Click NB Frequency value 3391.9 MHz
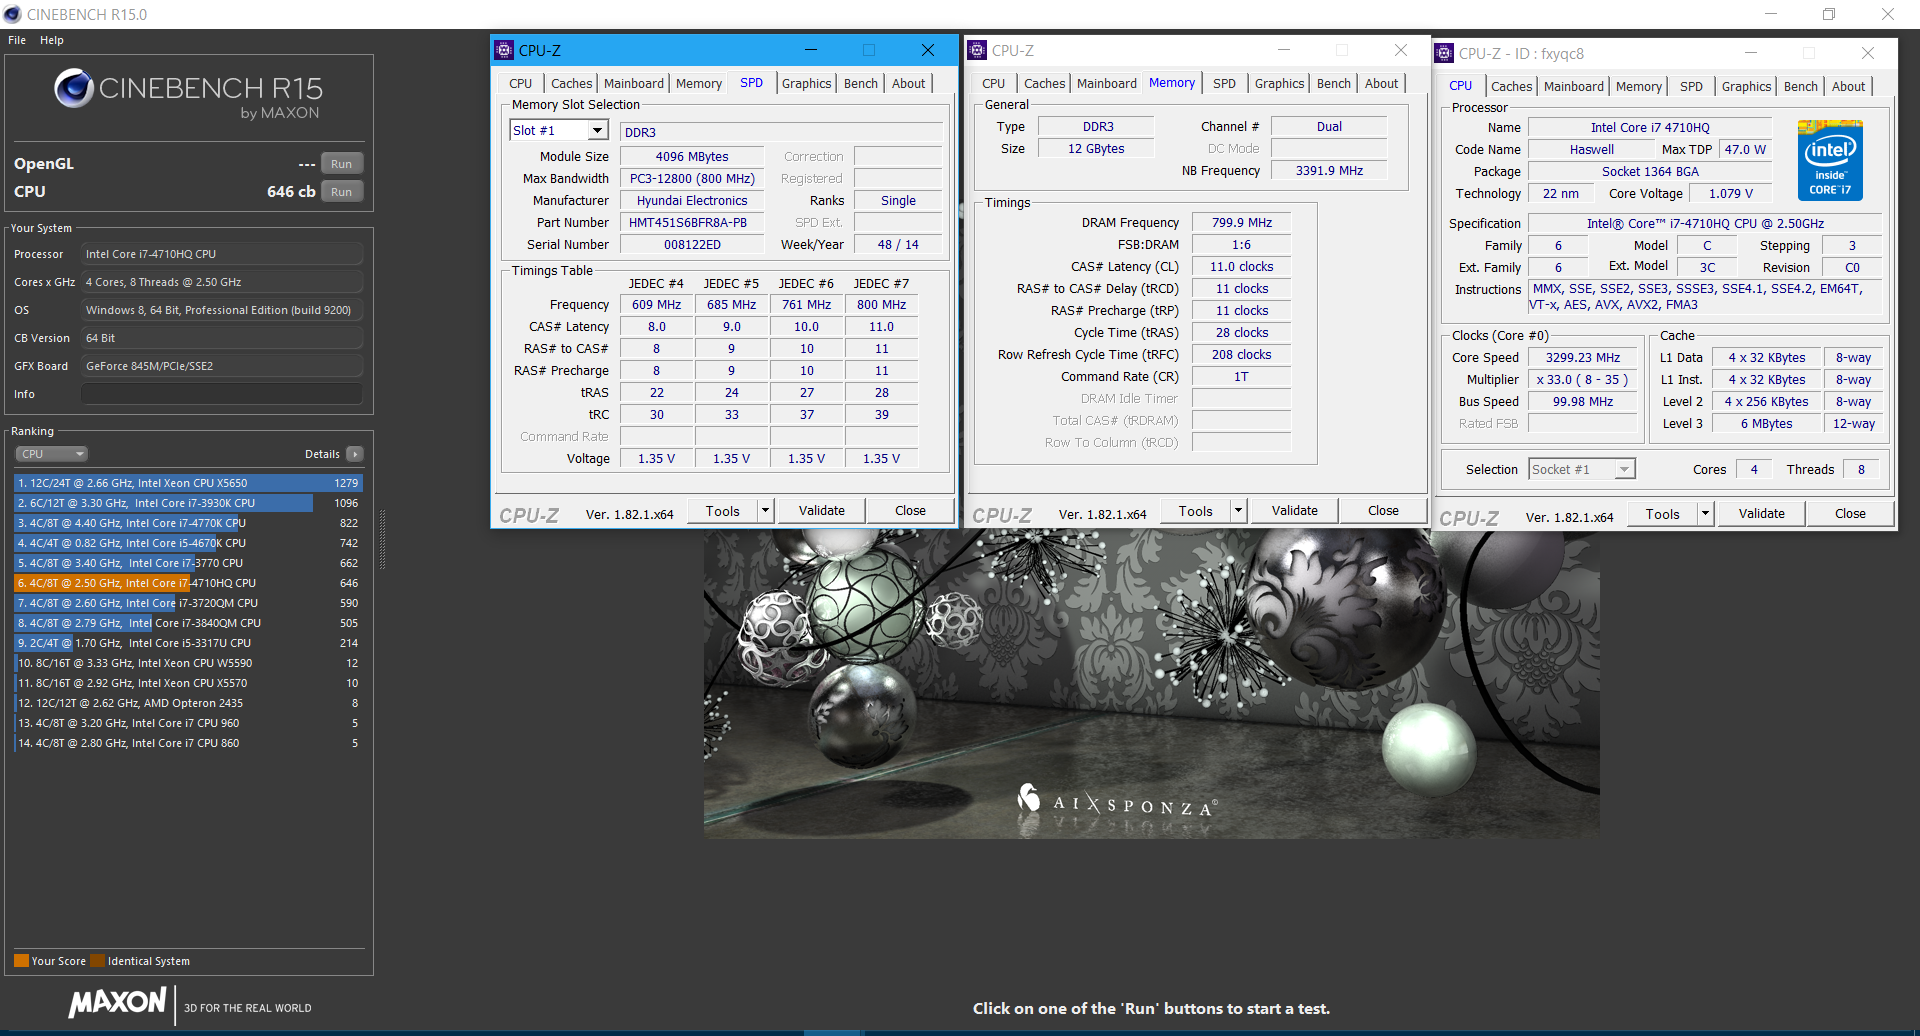 coord(1330,170)
